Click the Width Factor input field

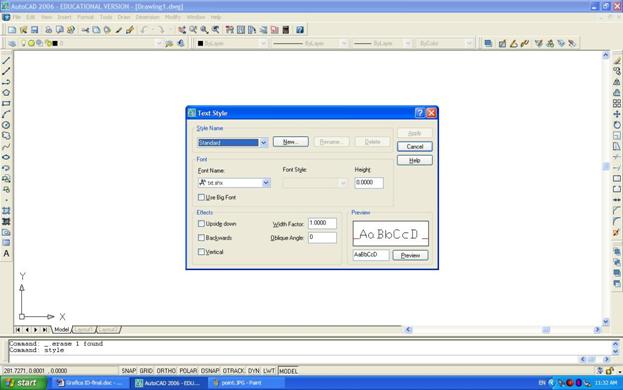(x=322, y=223)
